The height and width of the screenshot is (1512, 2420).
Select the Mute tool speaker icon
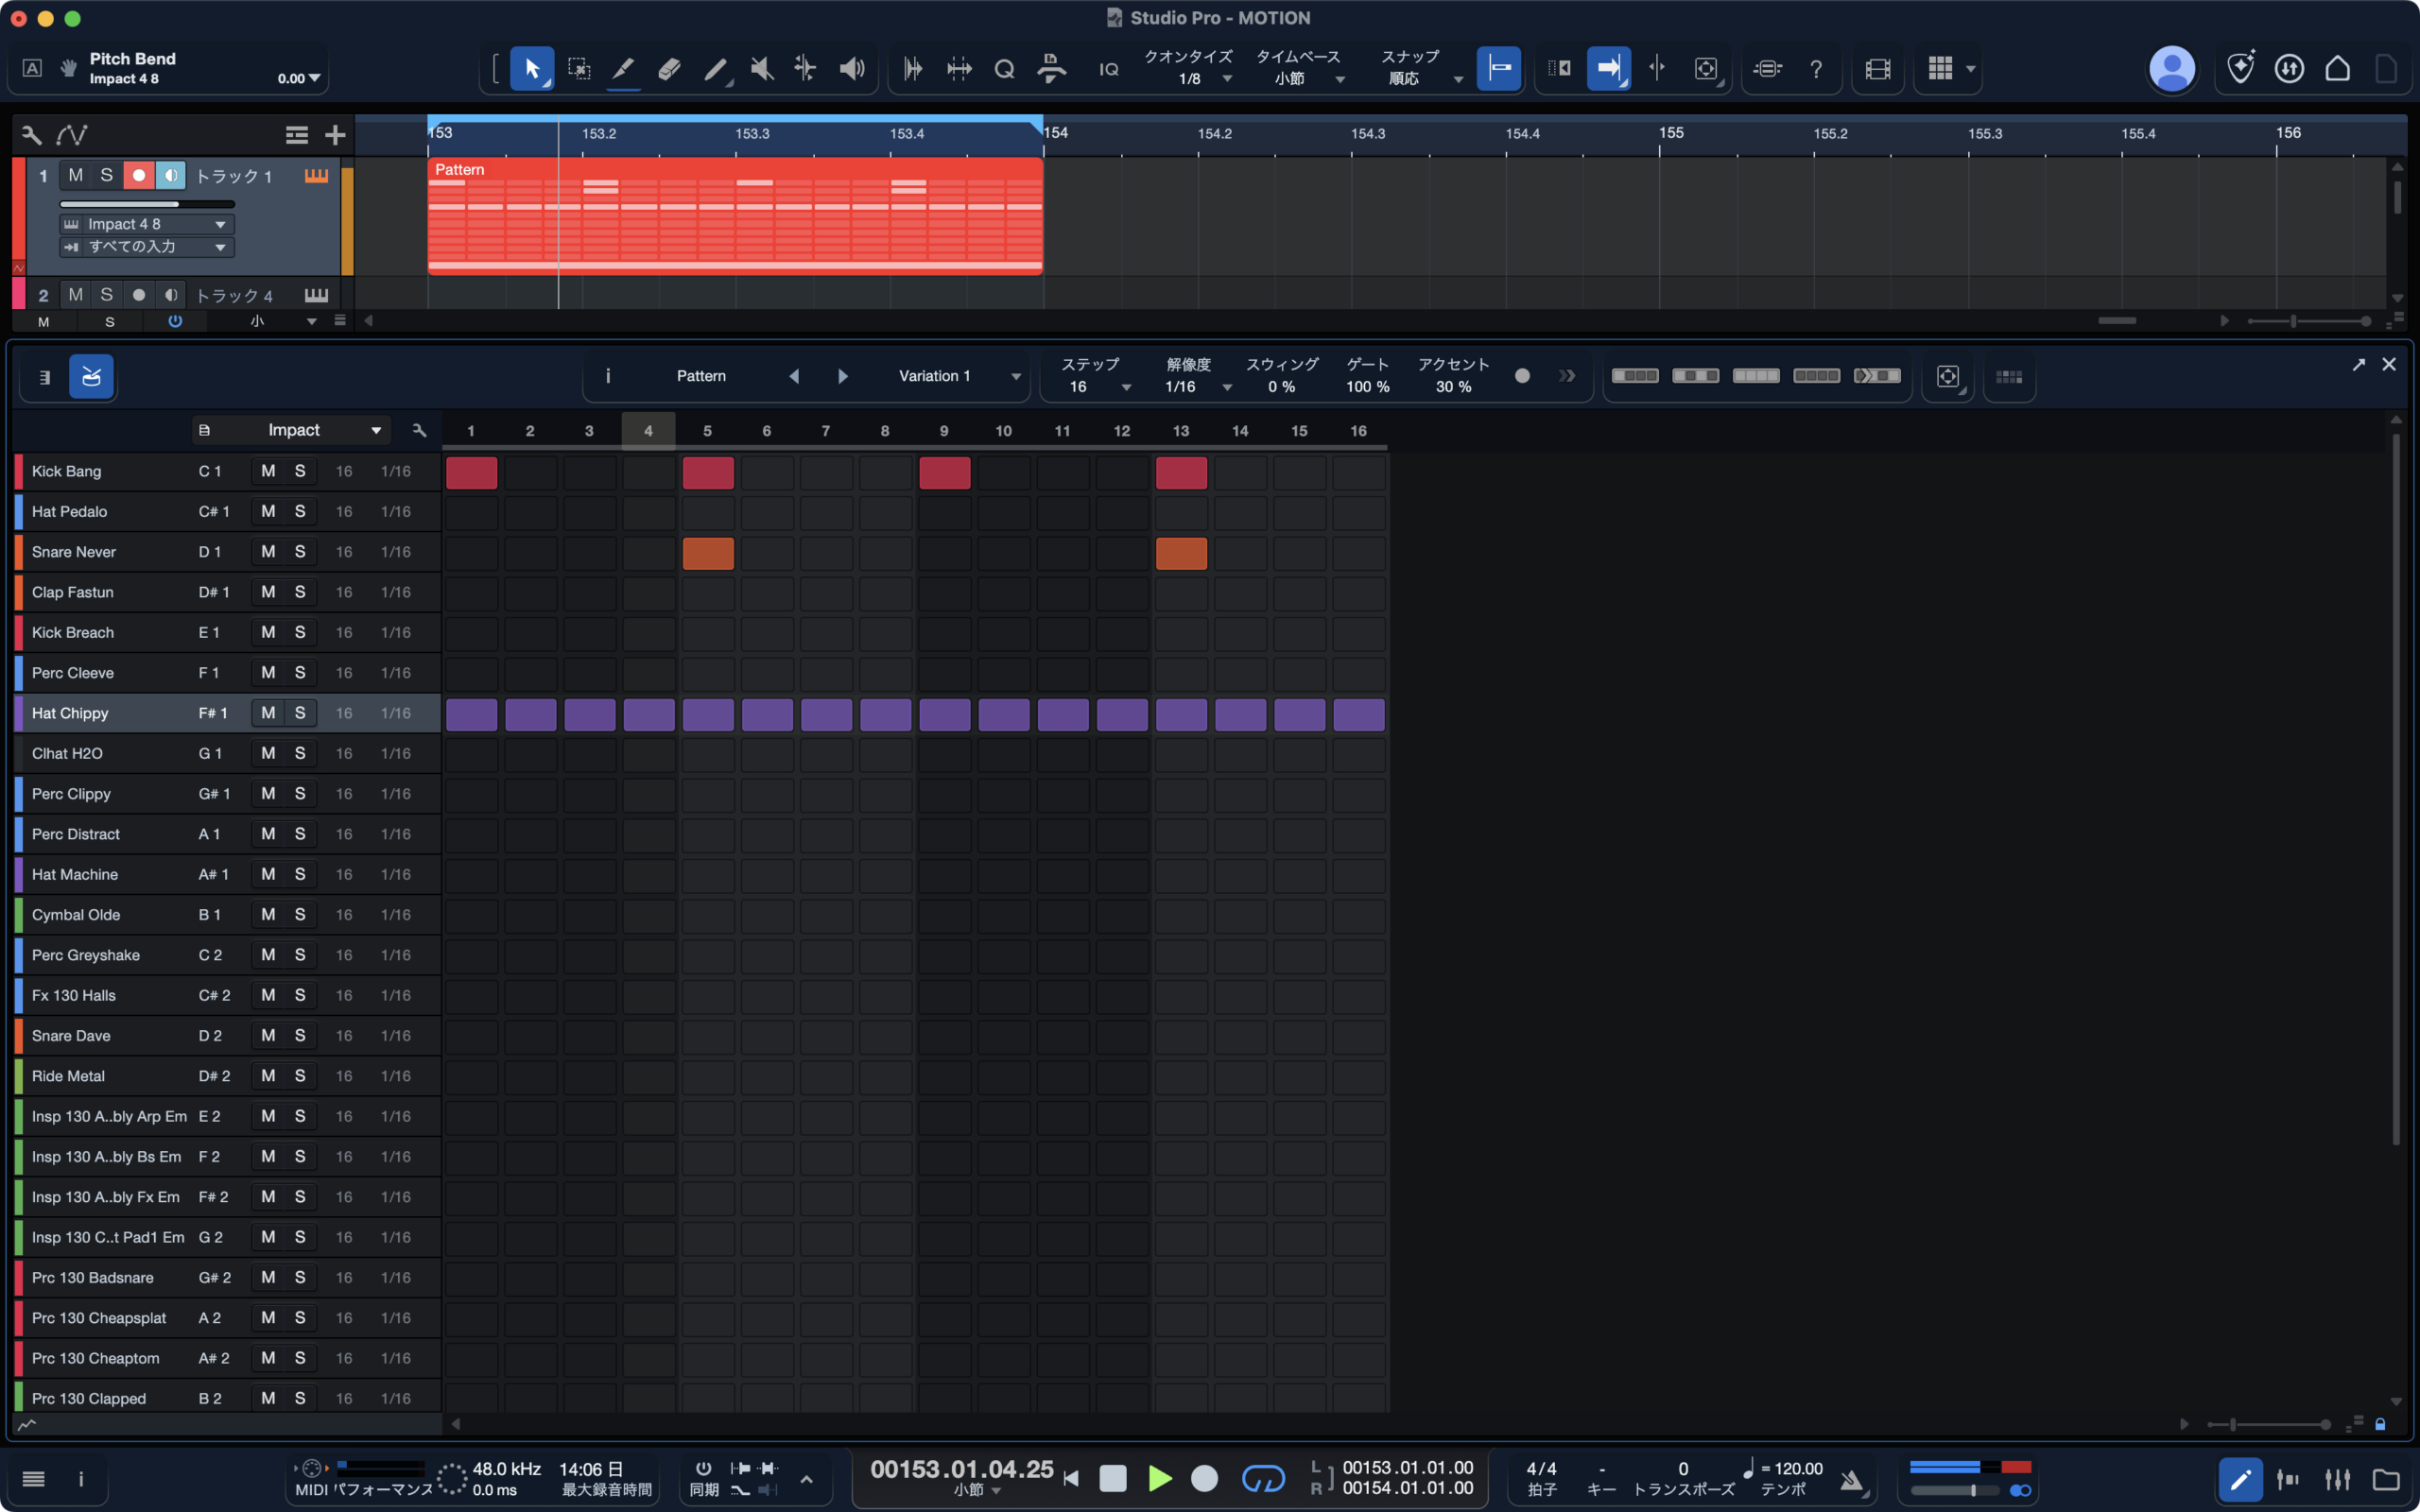(x=762, y=69)
